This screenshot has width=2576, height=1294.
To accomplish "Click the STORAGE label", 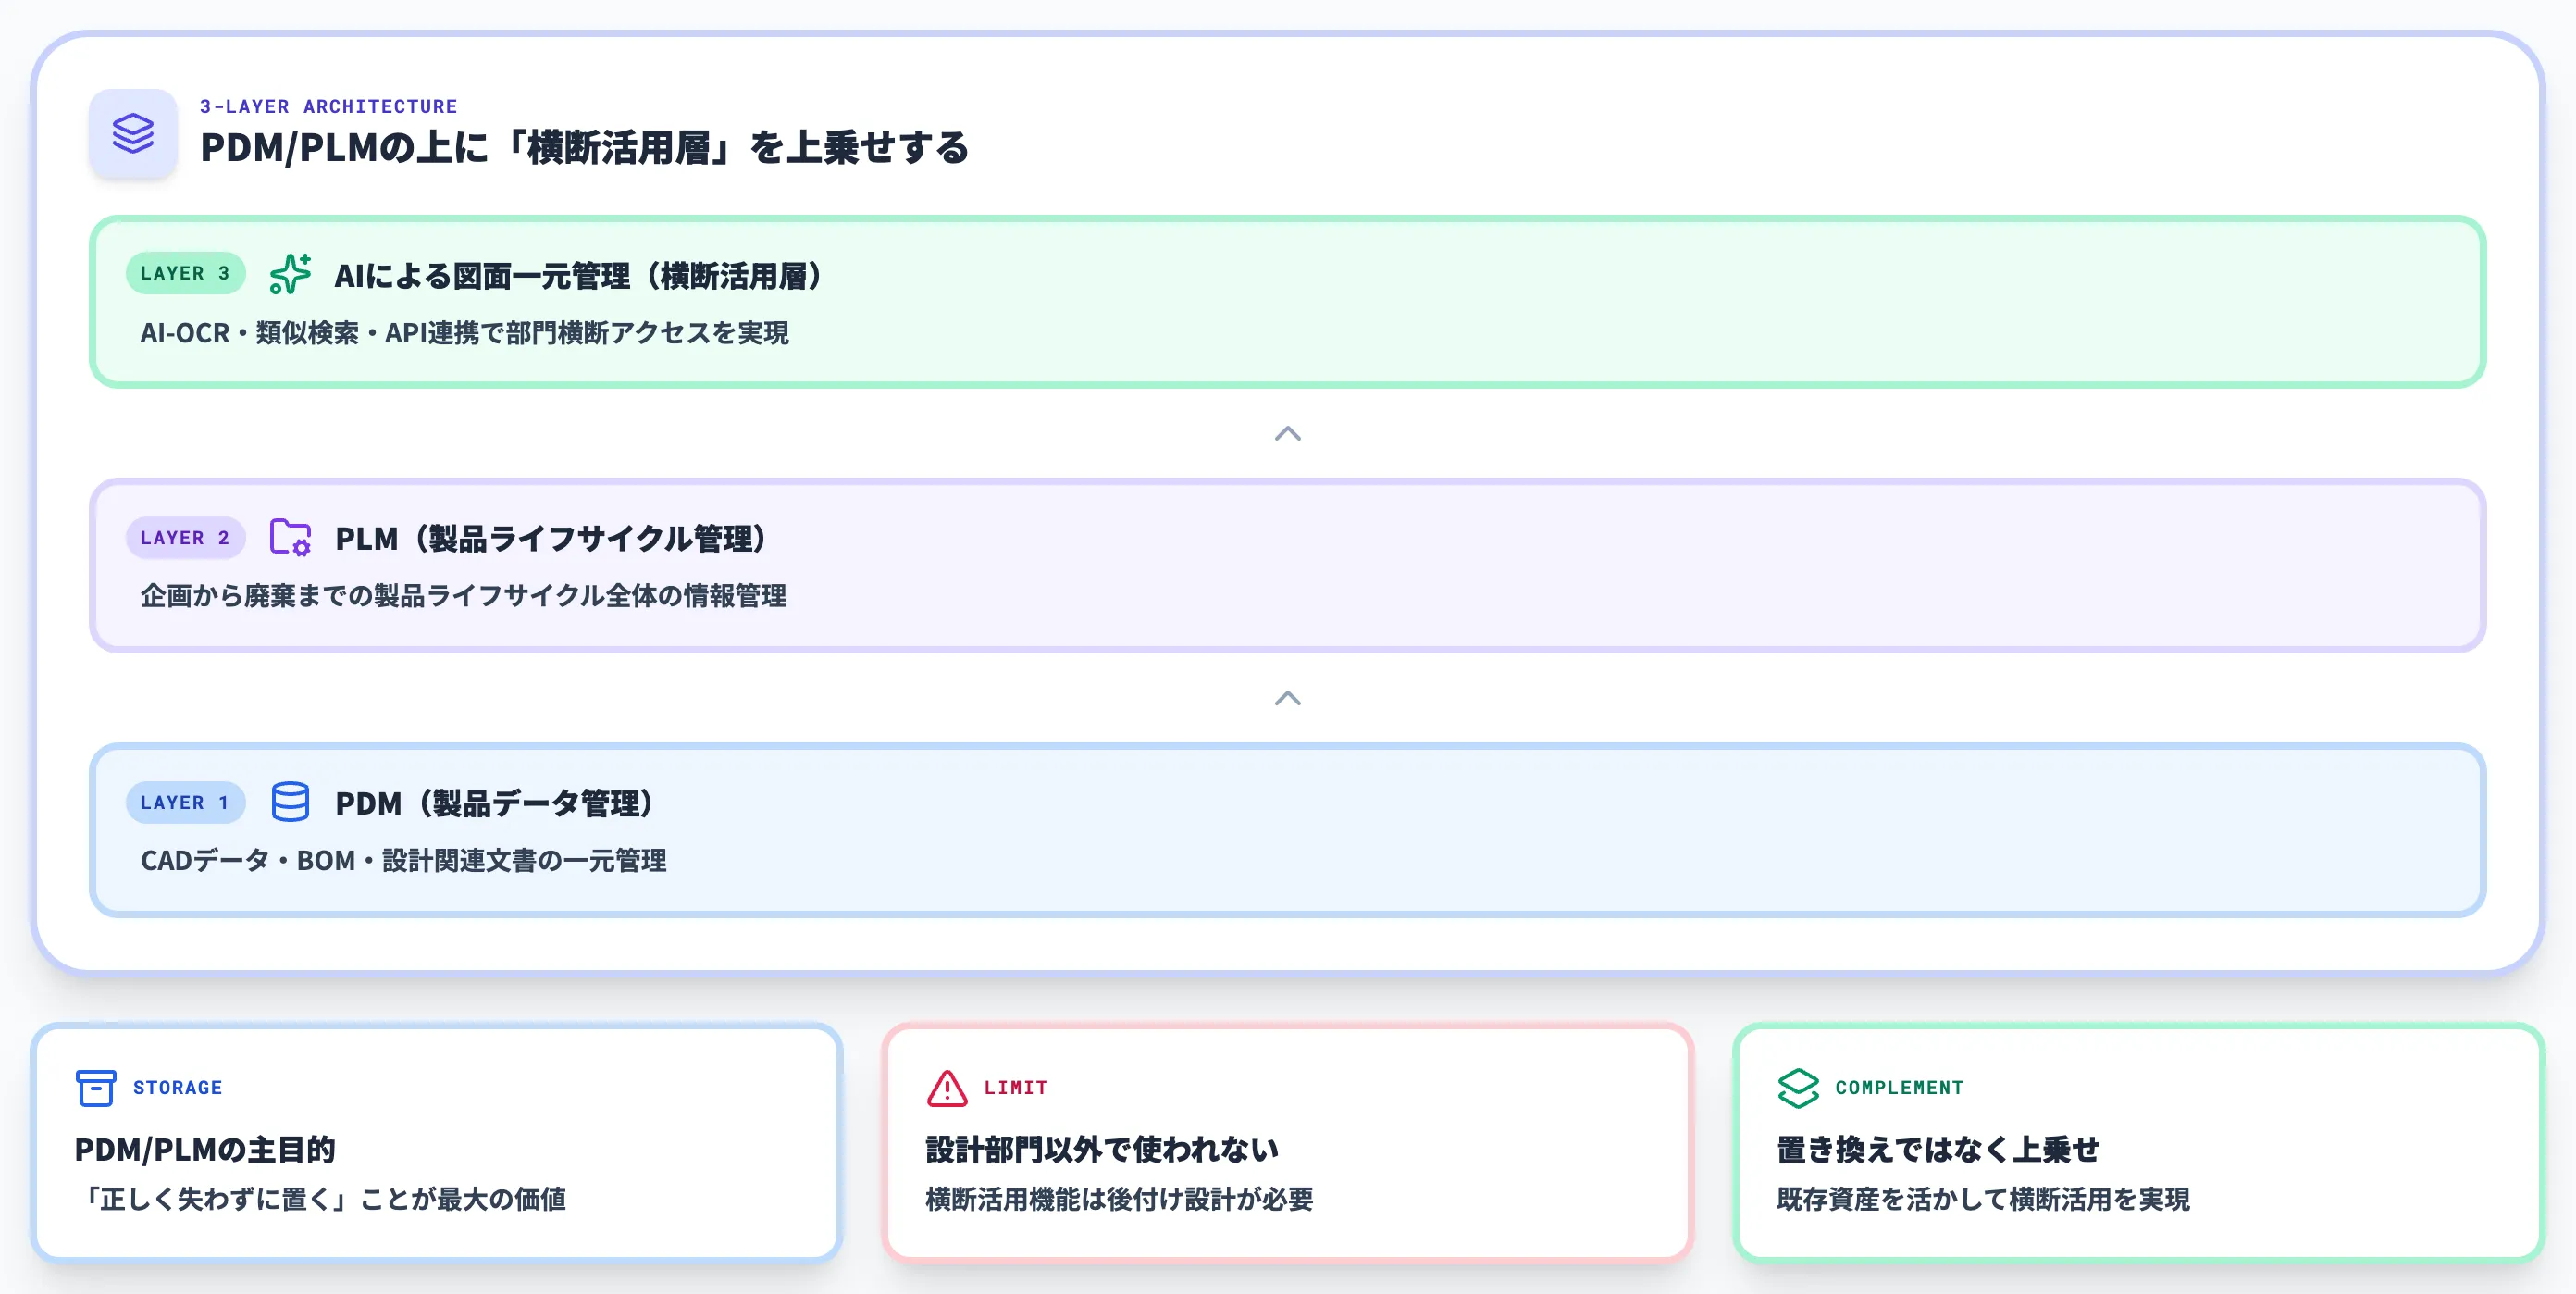I will (178, 1088).
